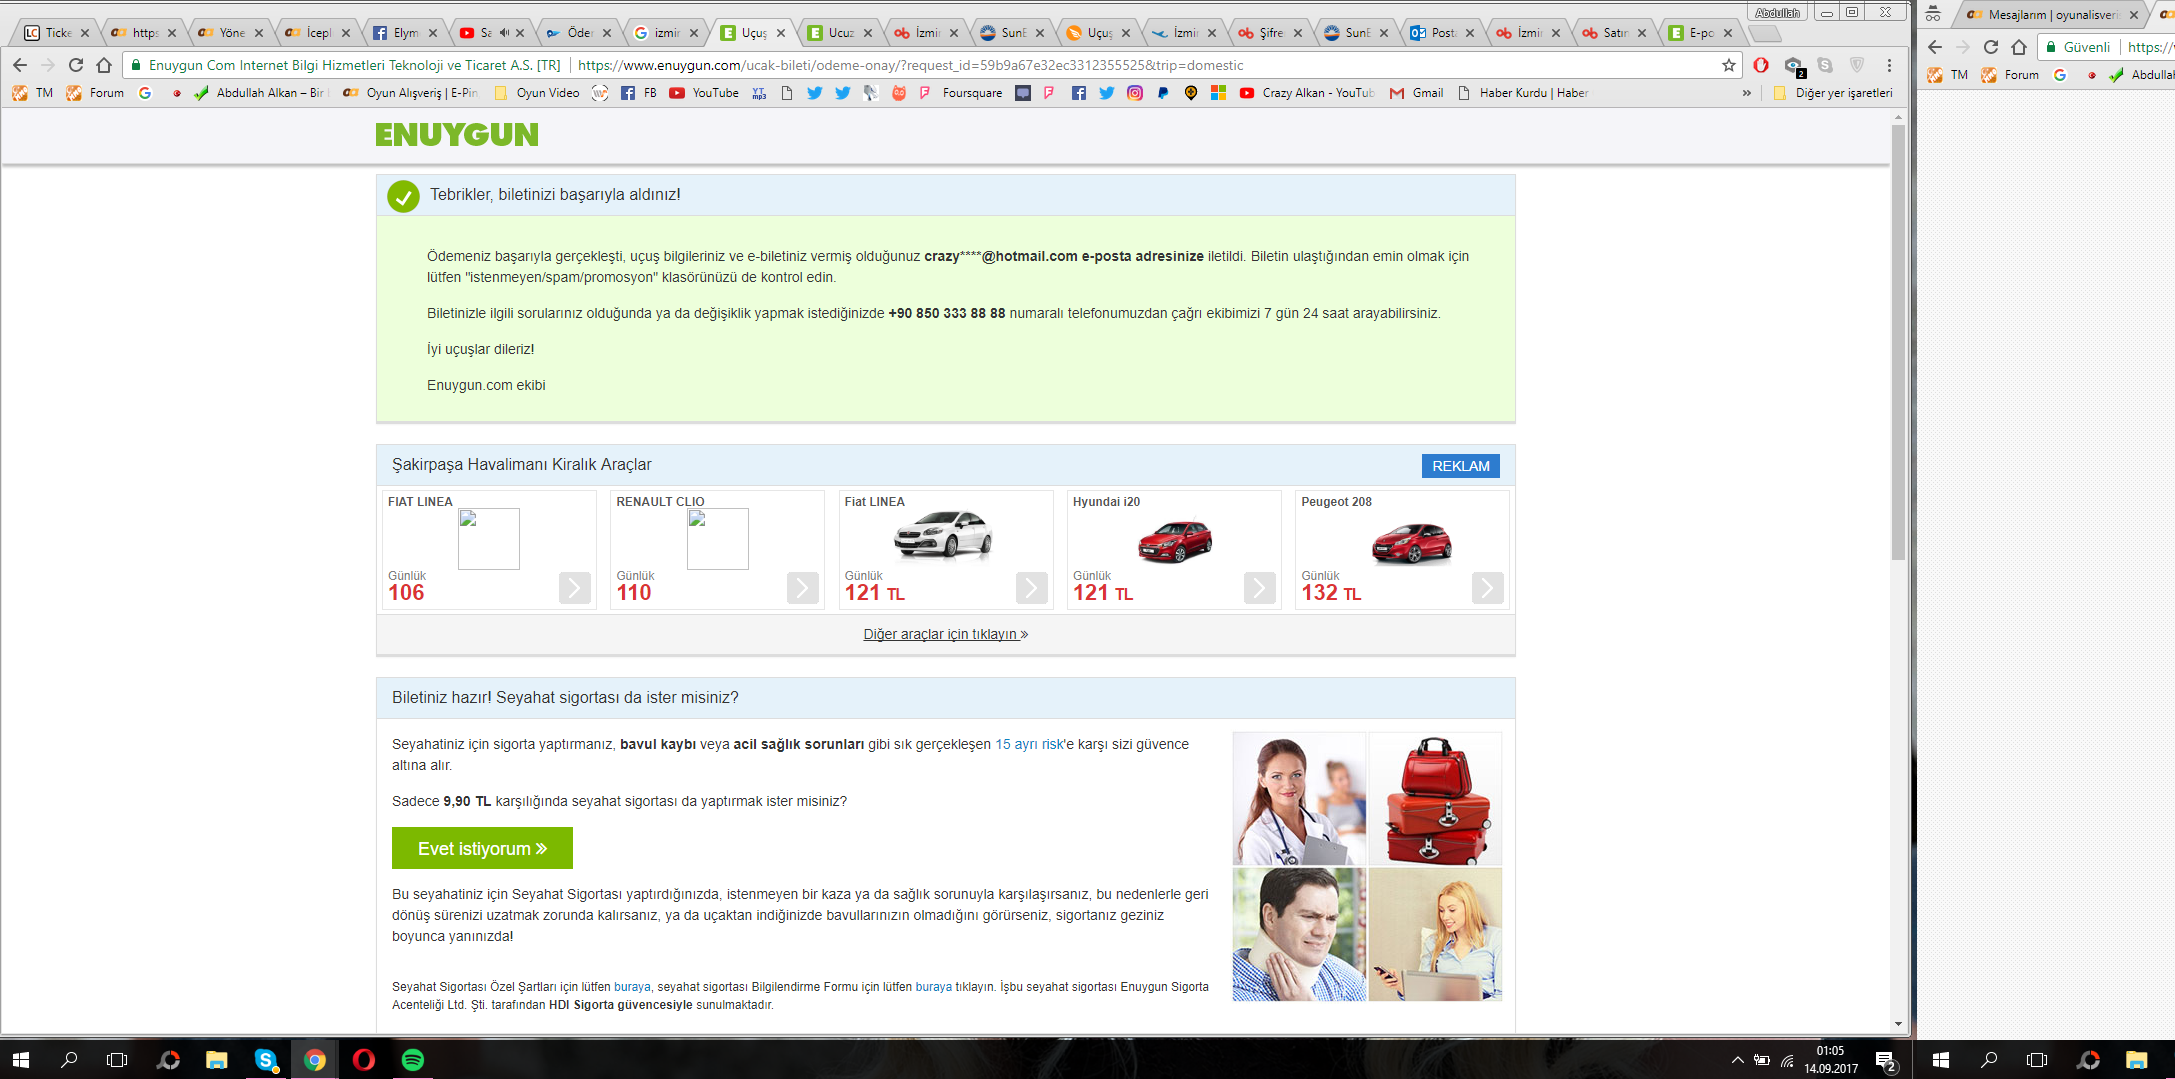The height and width of the screenshot is (1079, 2175).
Task: Open the YouTube bookmark
Action: point(704,93)
